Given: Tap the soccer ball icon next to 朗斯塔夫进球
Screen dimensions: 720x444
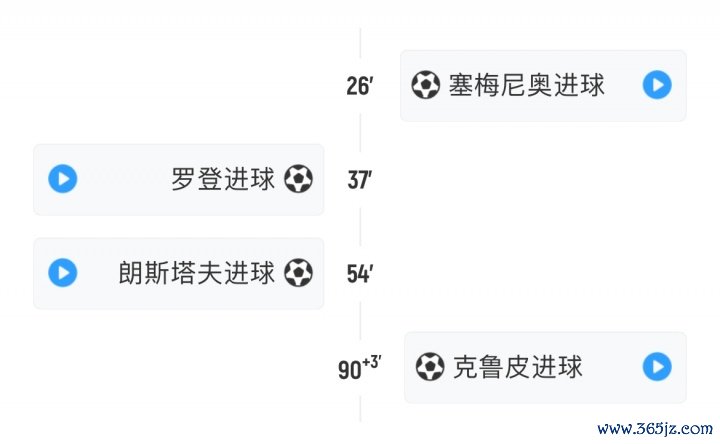Looking at the screenshot, I should click(298, 272).
